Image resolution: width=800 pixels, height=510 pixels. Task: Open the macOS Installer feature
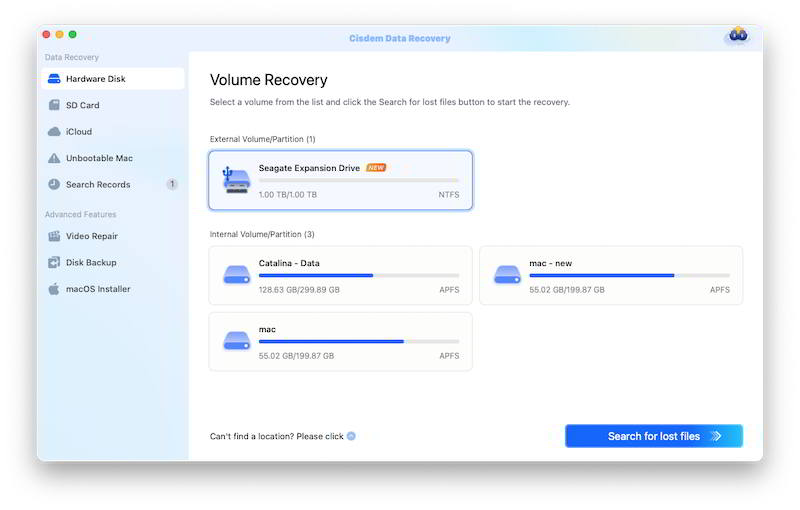[113, 289]
